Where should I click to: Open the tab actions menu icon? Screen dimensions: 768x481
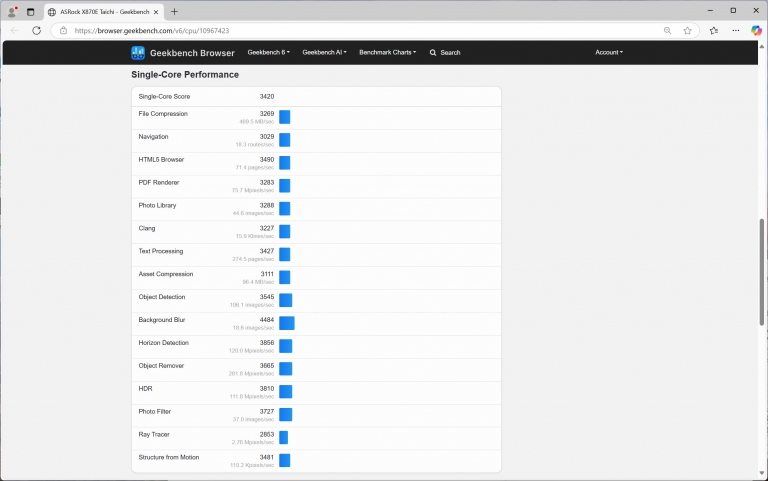(x=30, y=12)
